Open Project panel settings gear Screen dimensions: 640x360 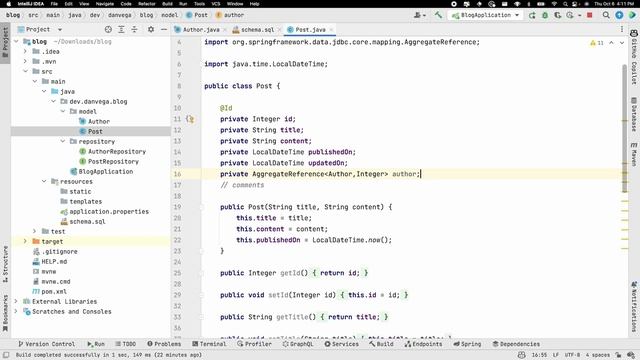[x=151, y=29]
